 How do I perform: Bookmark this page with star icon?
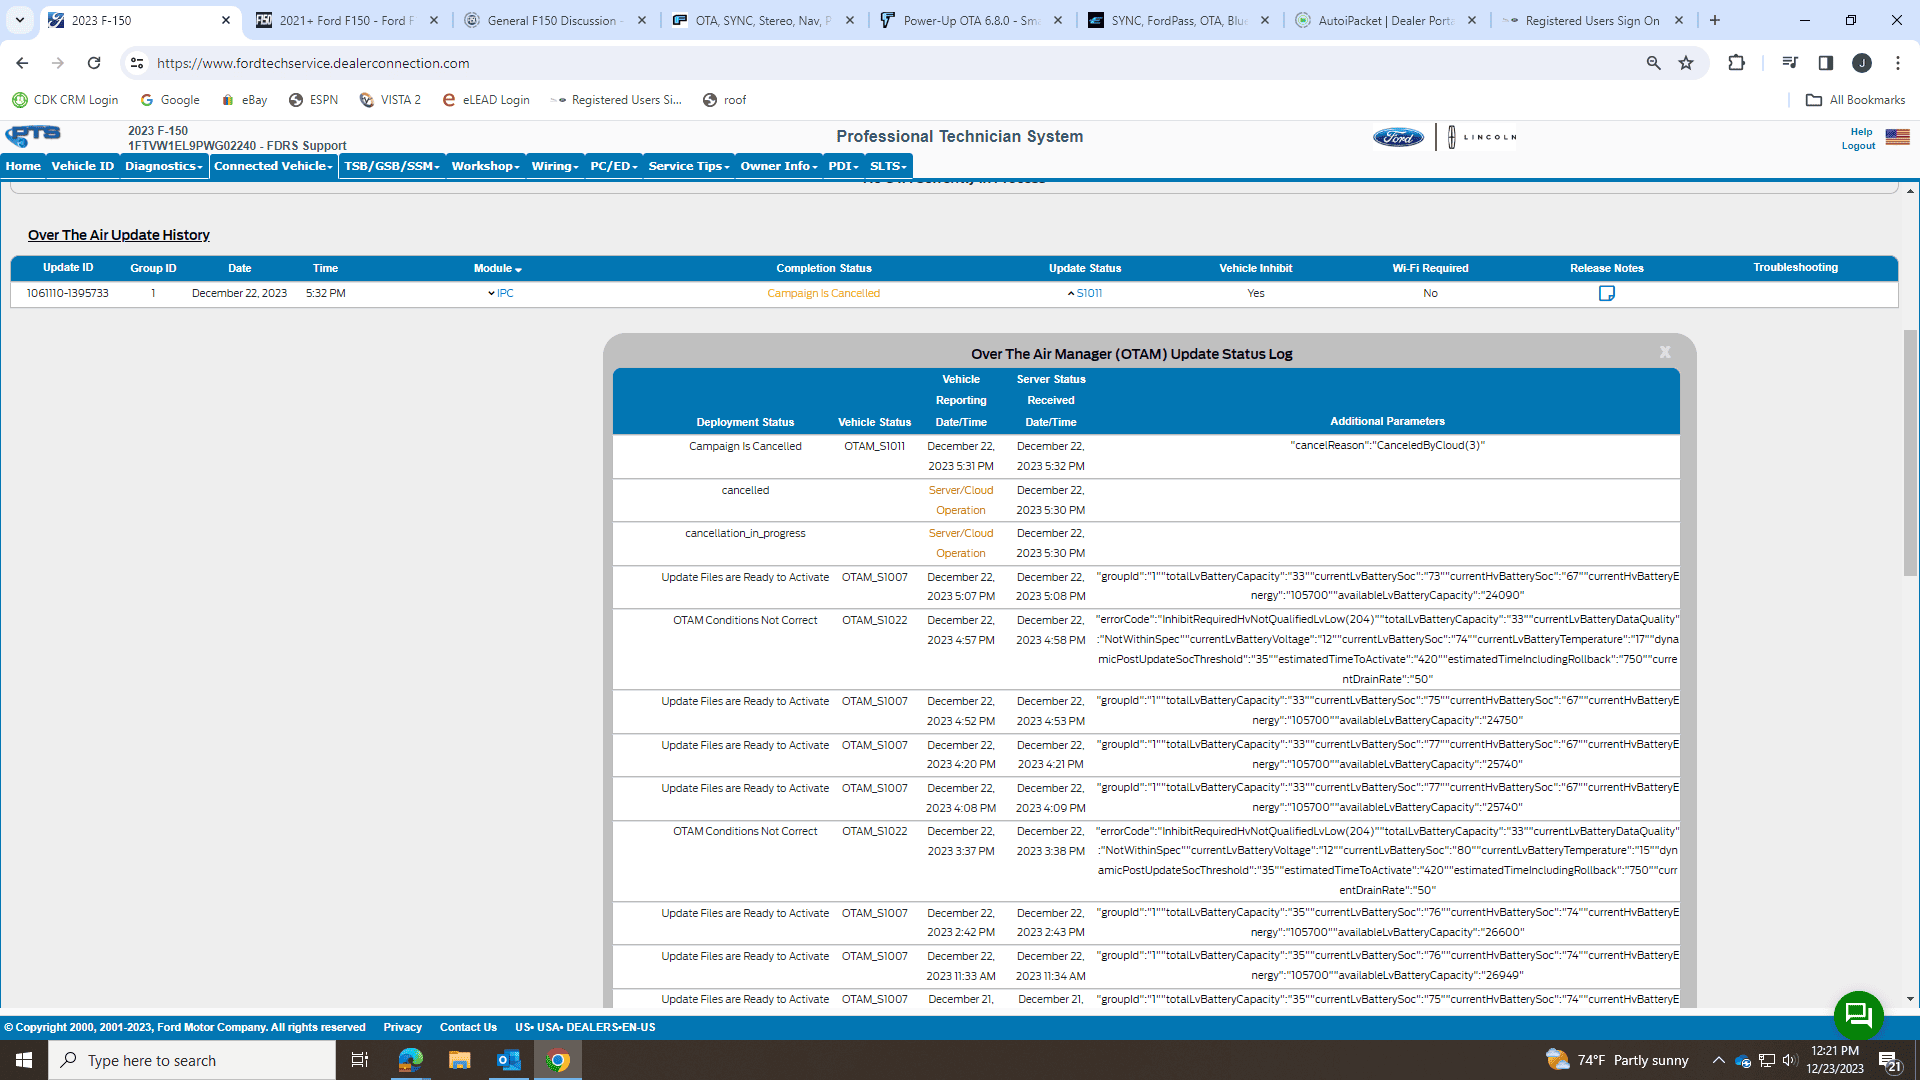coord(1686,63)
